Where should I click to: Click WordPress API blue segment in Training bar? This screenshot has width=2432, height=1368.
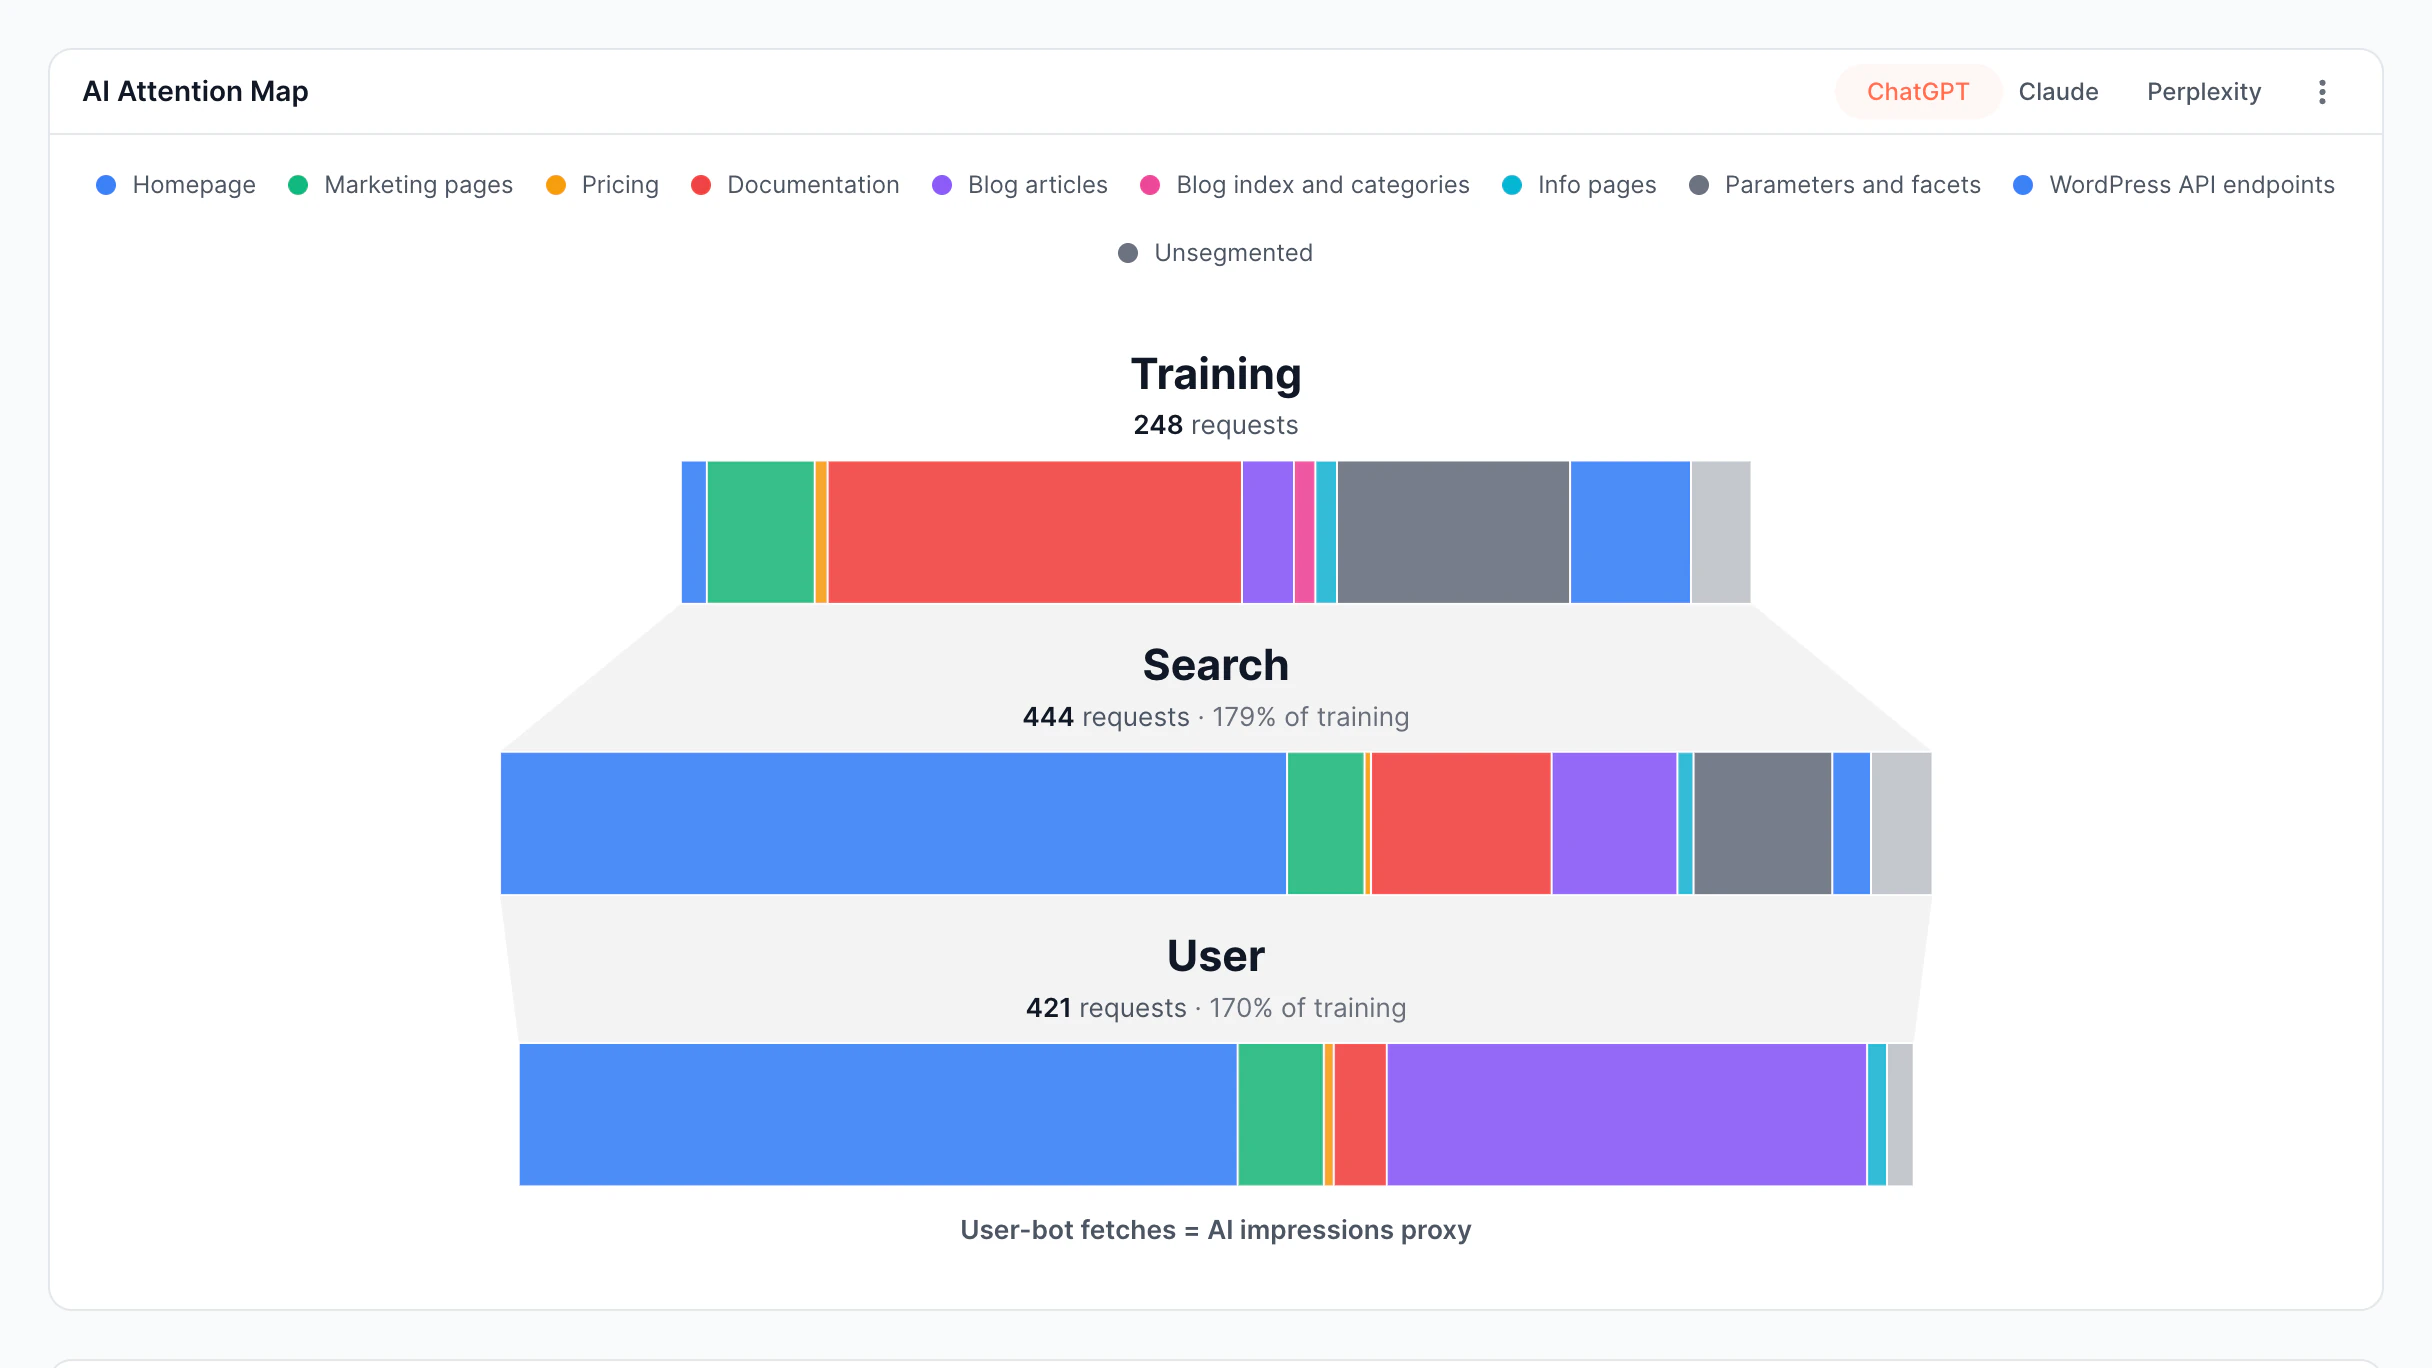1630,532
